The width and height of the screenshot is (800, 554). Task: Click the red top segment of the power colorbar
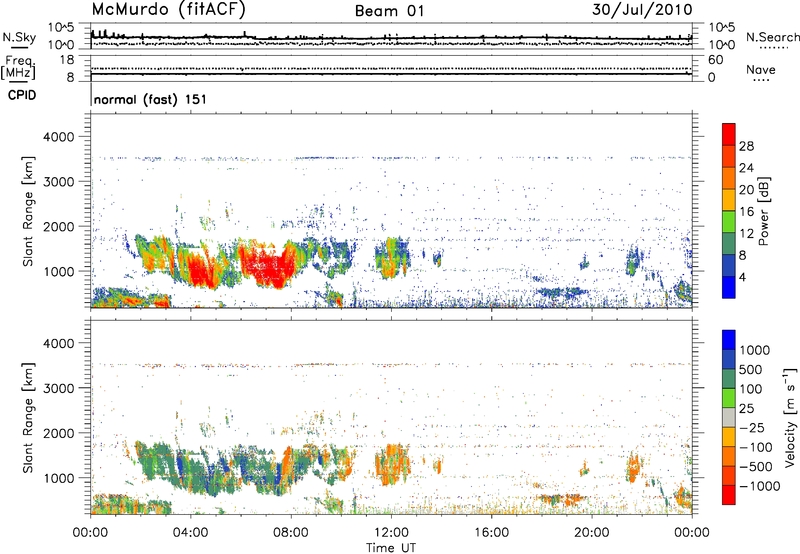[x=729, y=135]
